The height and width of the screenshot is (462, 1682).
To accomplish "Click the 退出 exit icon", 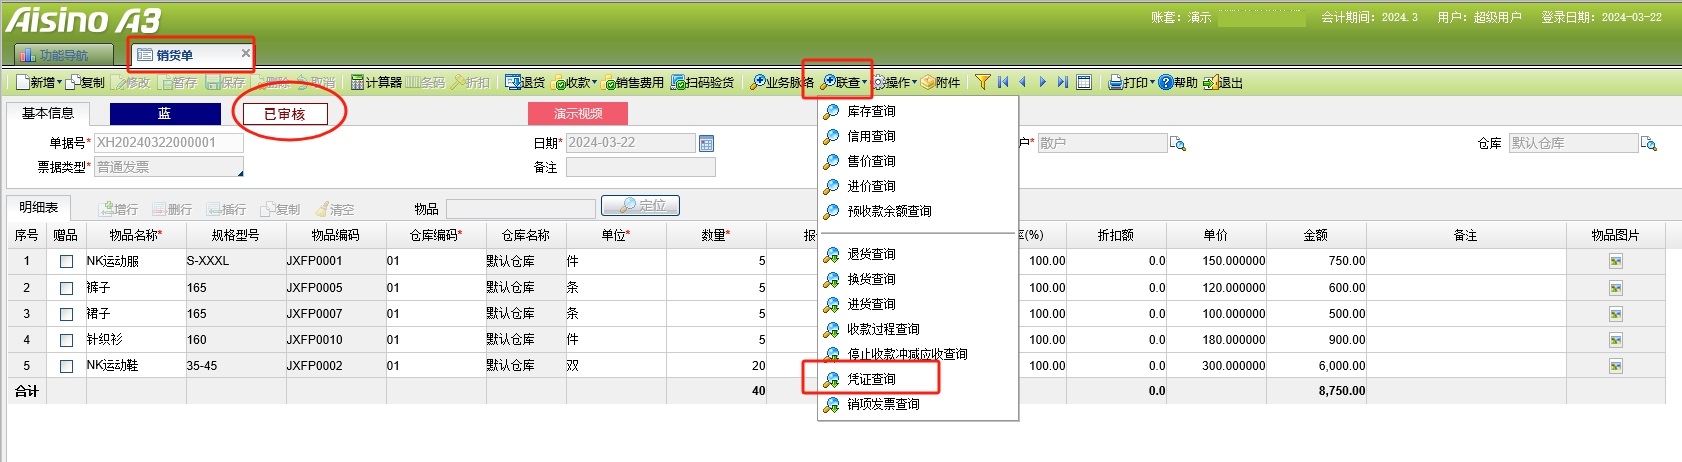I will pyautogui.click(x=1223, y=83).
